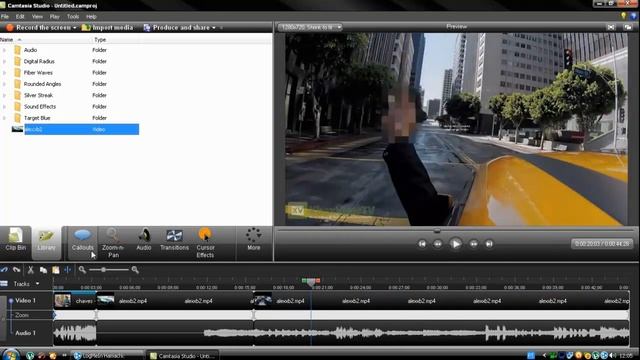640x360 pixels.
Task: Open the File menu
Action: pyautogui.click(x=5, y=17)
